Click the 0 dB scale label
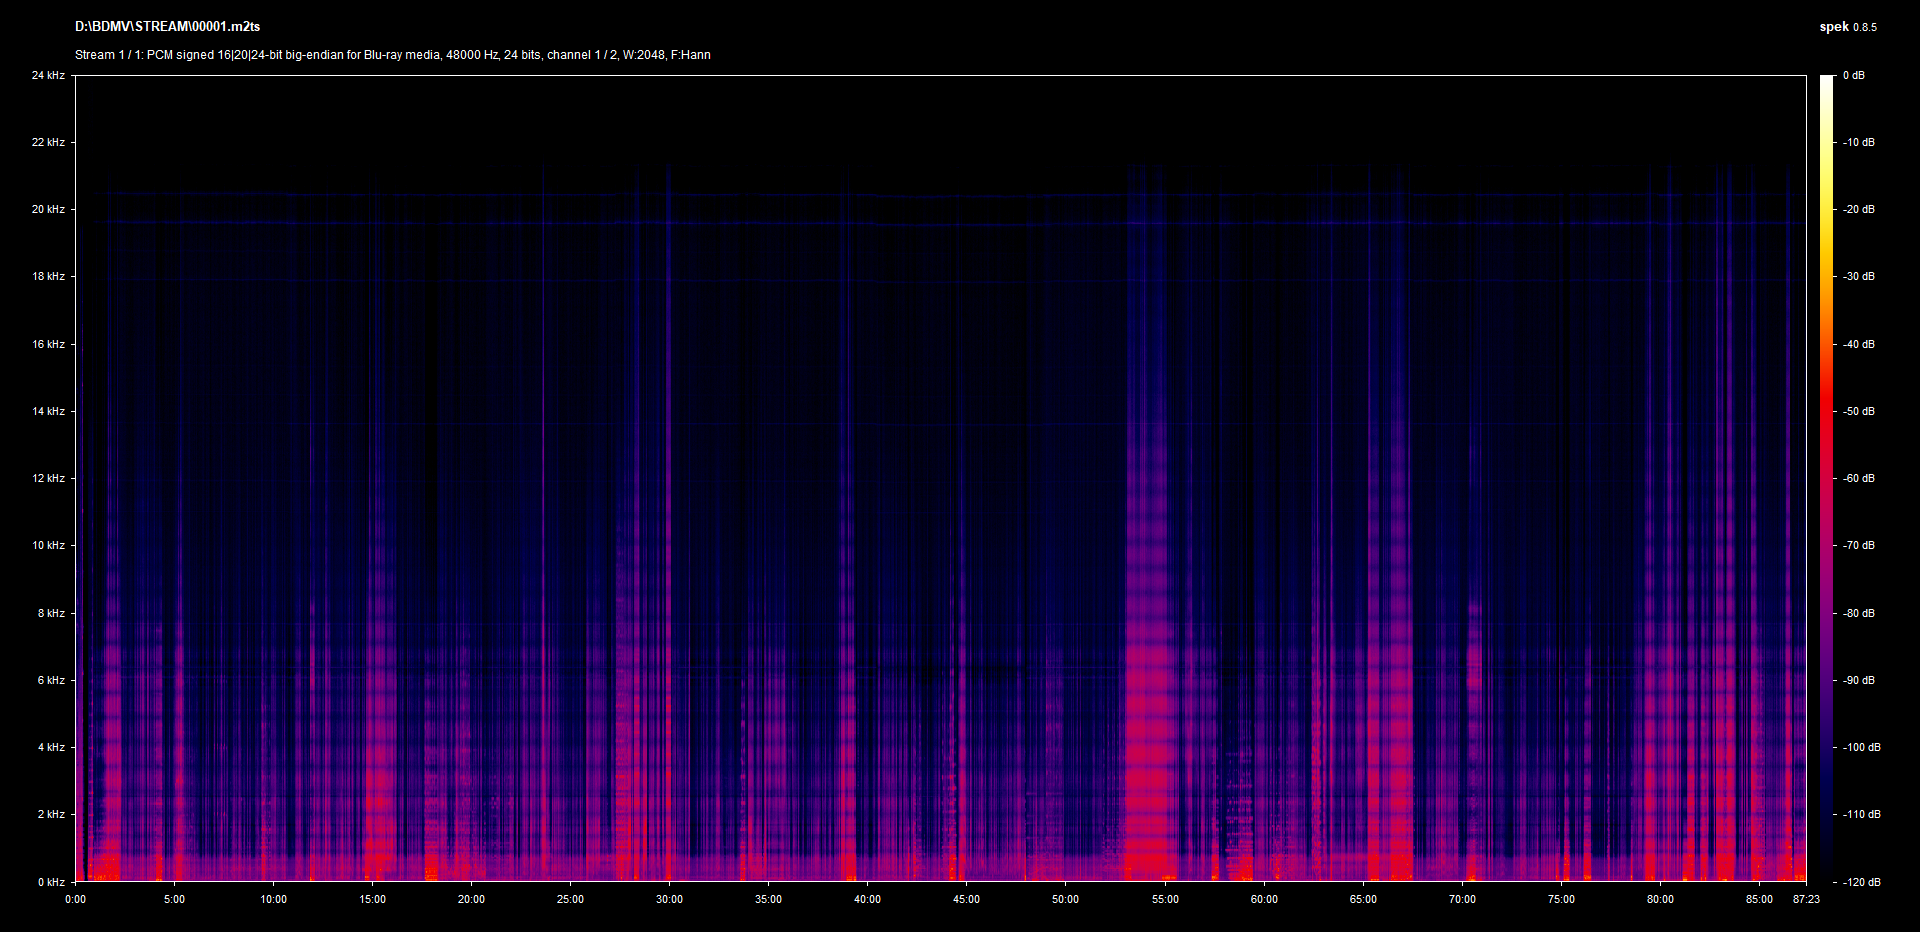The image size is (1920, 932). coord(1853,75)
